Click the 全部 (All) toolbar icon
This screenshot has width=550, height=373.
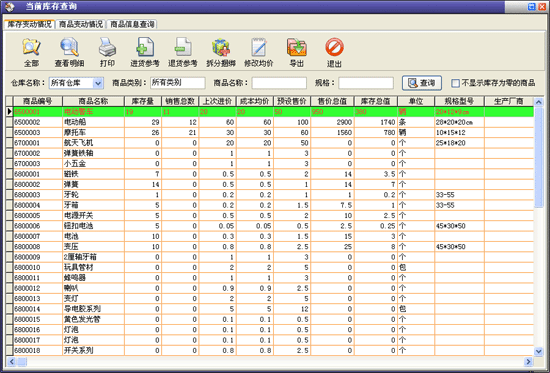click(32, 53)
